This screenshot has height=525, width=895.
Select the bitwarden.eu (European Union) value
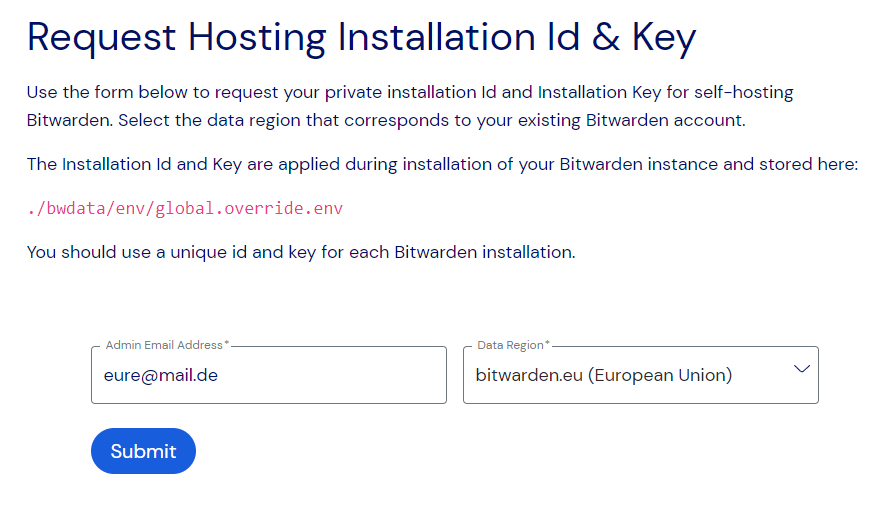(604, 376)
